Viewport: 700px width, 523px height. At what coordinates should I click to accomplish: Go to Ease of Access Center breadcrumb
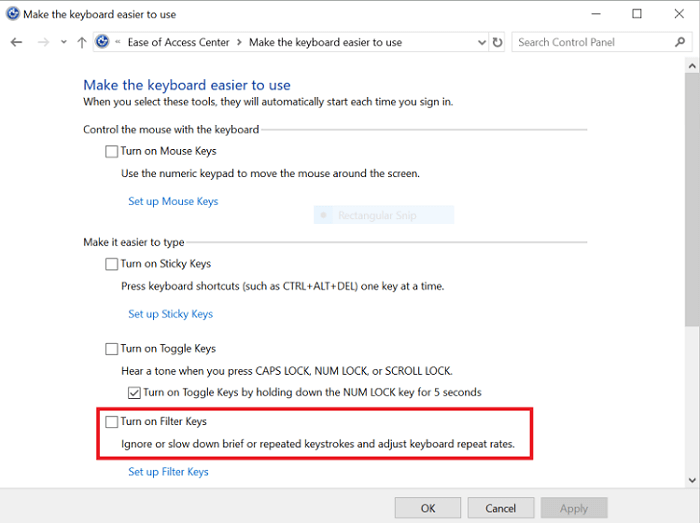click(178, 42)
